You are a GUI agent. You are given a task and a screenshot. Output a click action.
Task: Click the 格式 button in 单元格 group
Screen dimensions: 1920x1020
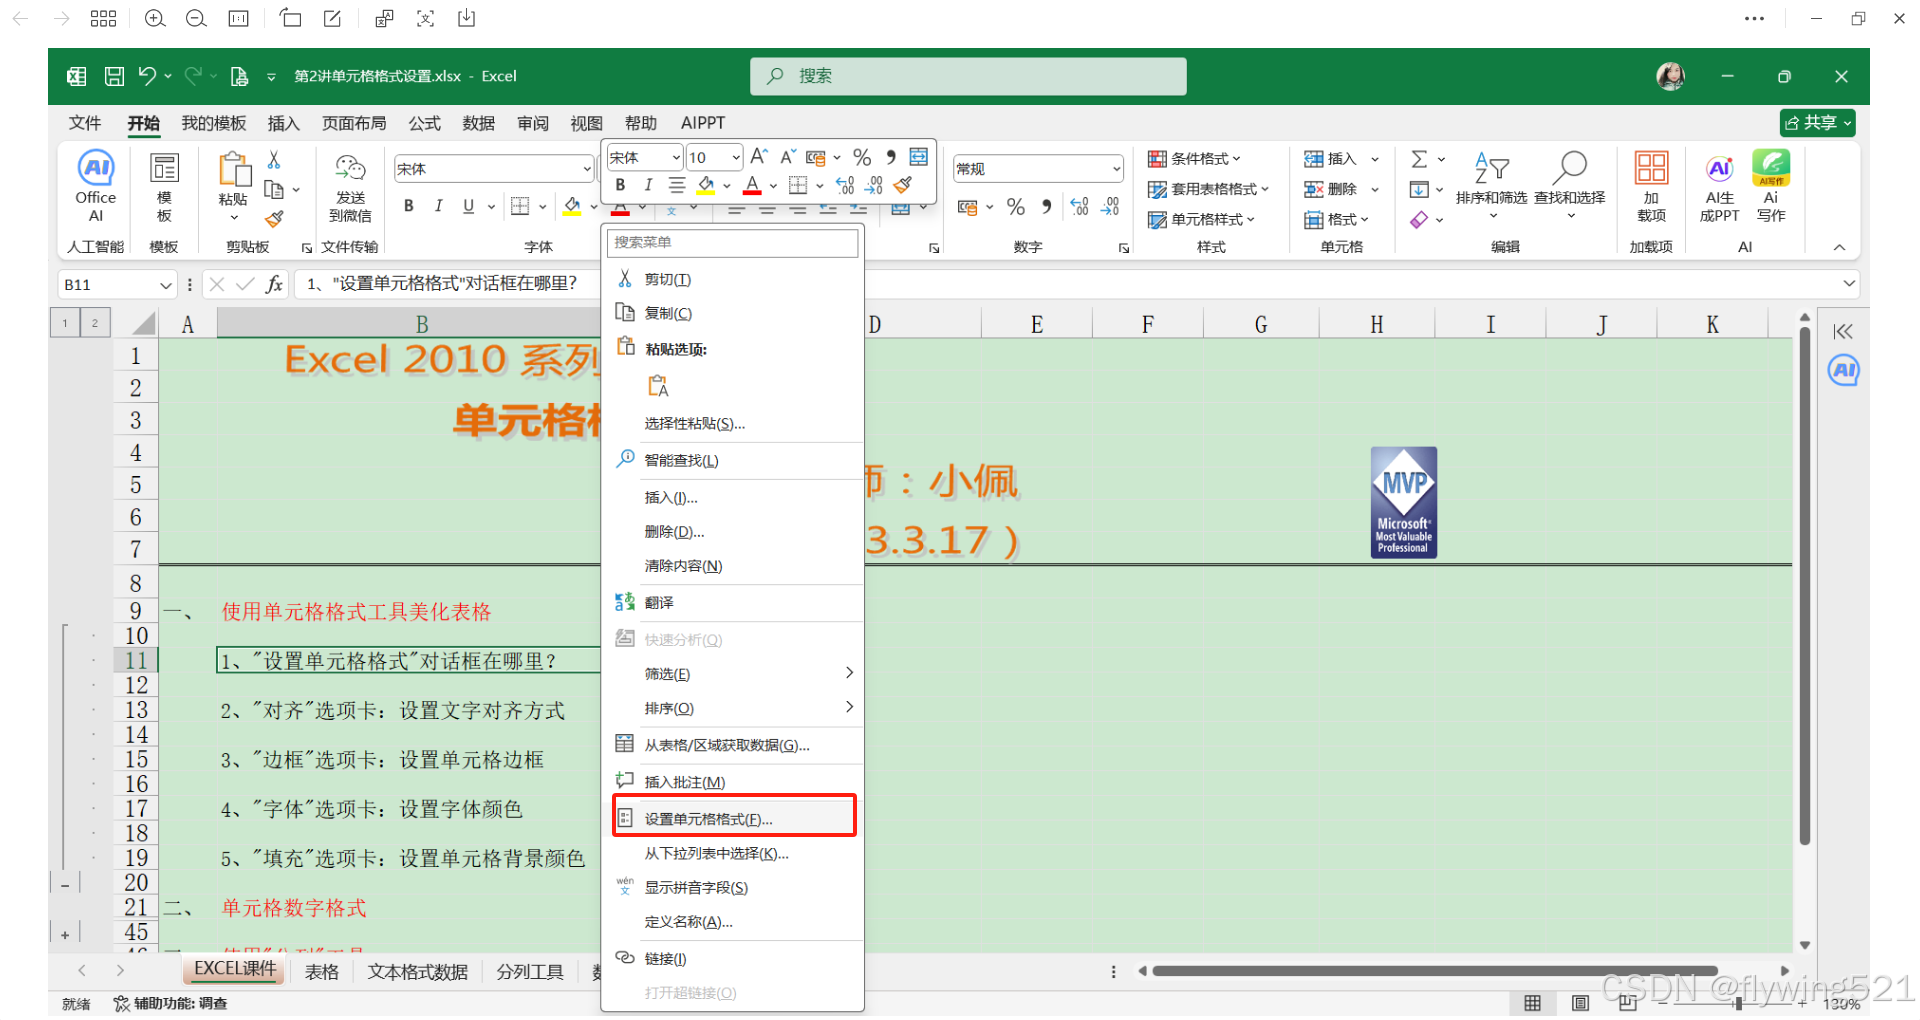1337,219
